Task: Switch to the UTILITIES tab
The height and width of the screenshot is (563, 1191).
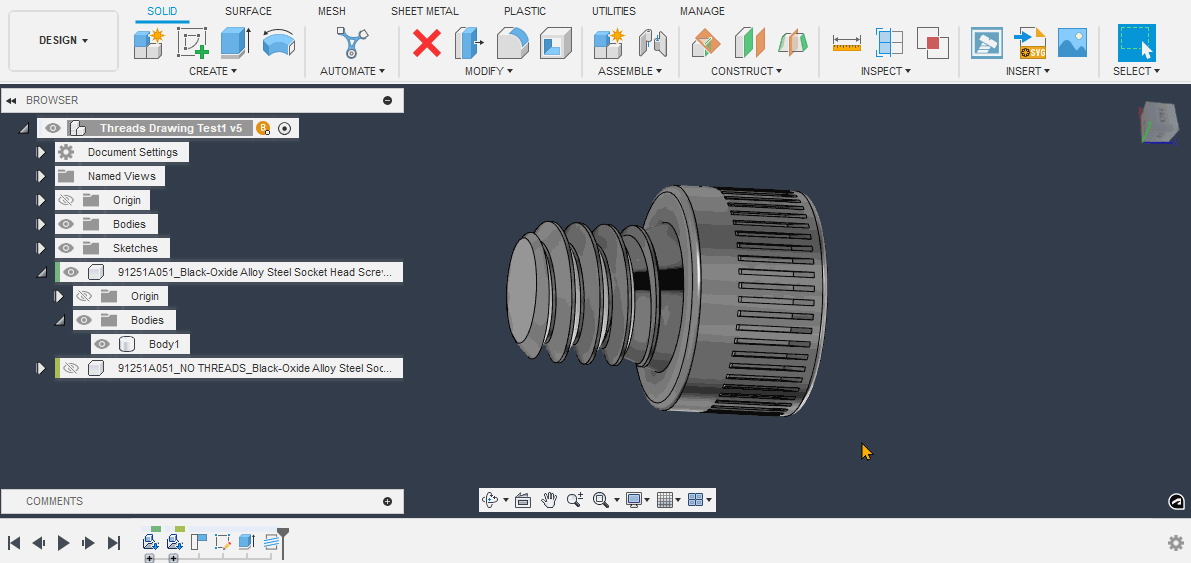Action: pos(614,11)
